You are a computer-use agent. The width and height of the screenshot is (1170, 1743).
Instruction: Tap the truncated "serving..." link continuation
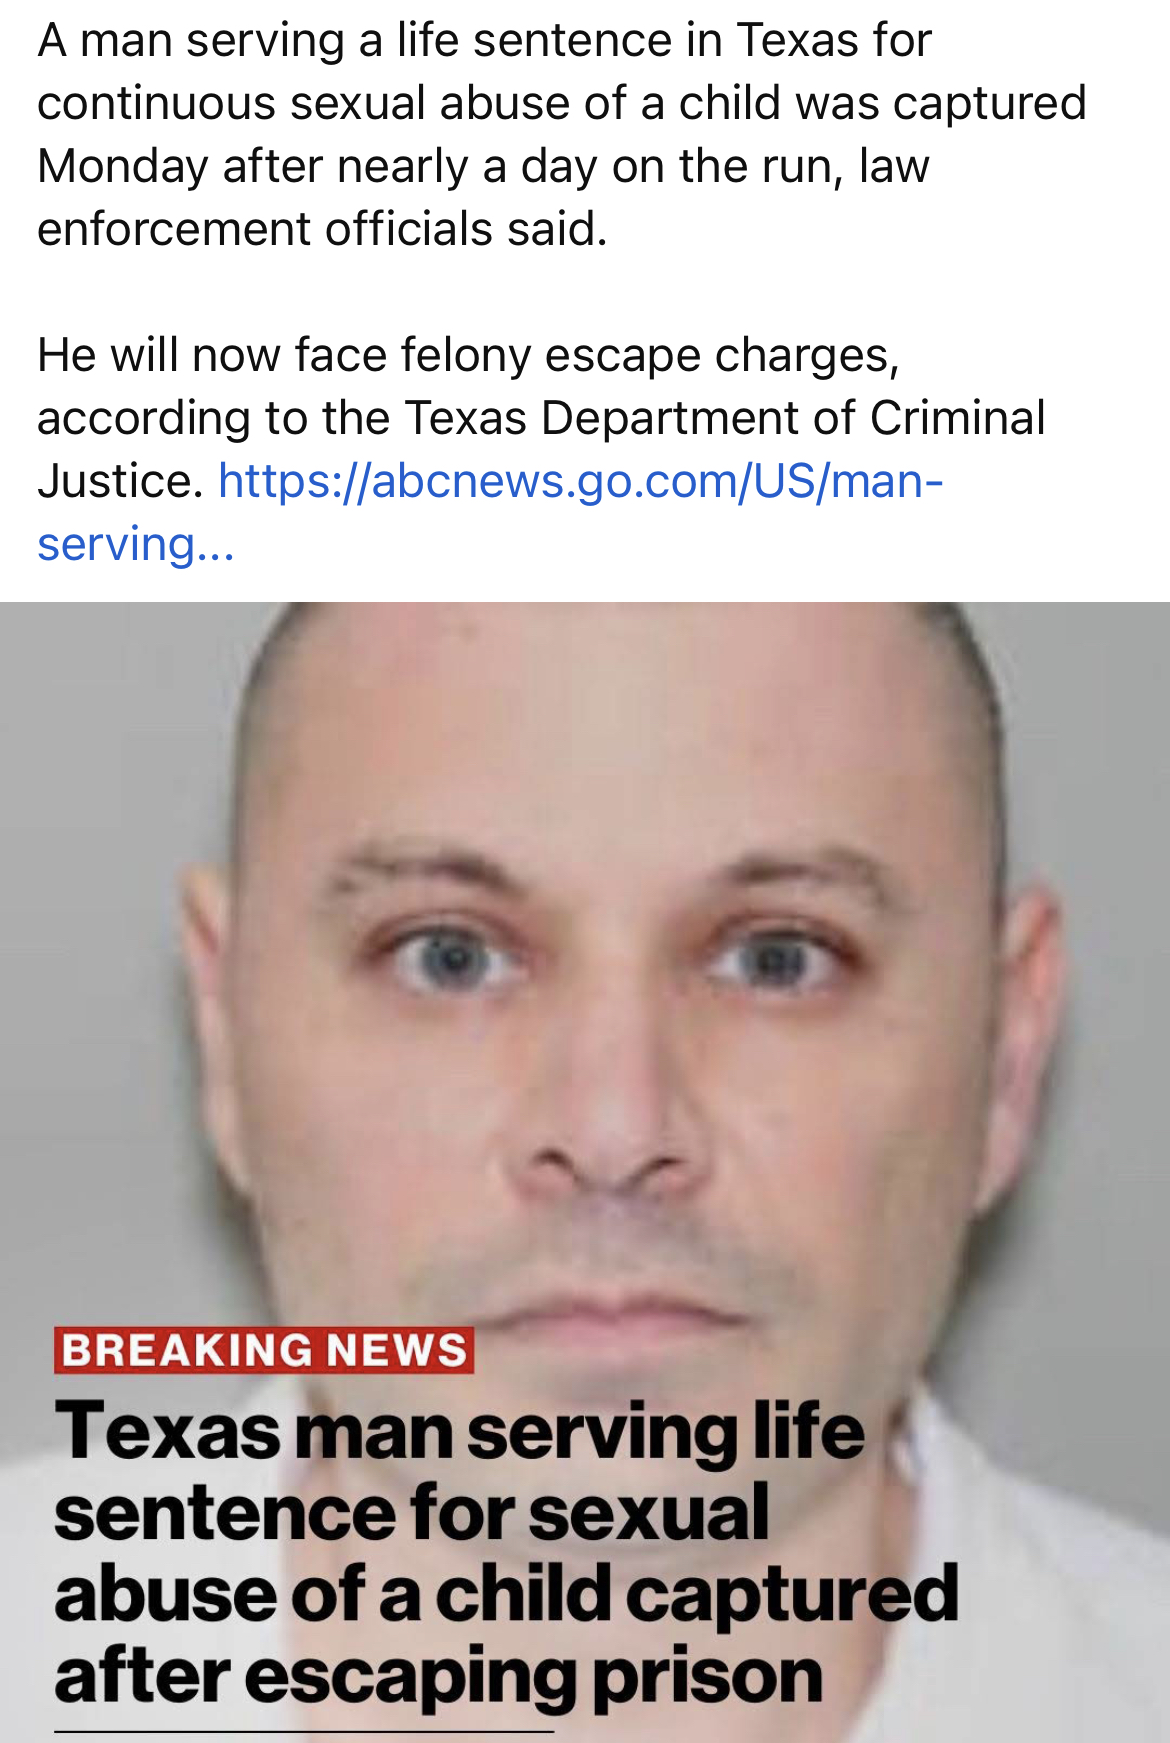pyautogui.click(x=135, y=545)
